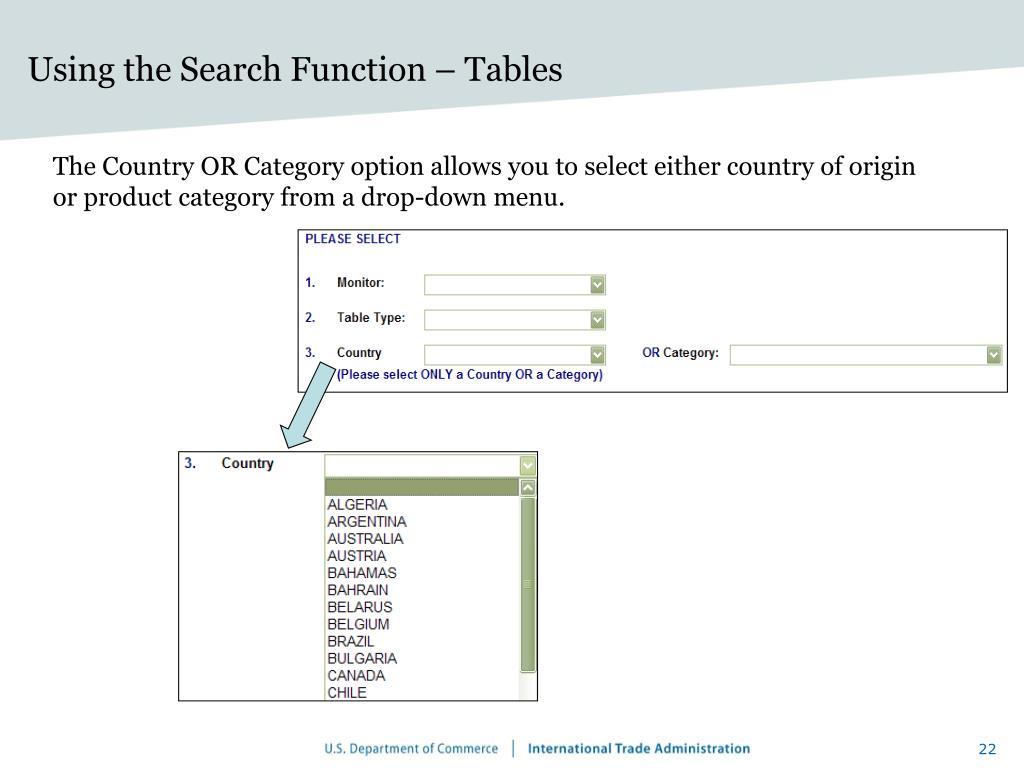Screen dimensions: 1024x768
Task: Click the Table Type combo box field
Action: (x=515, y=320)
